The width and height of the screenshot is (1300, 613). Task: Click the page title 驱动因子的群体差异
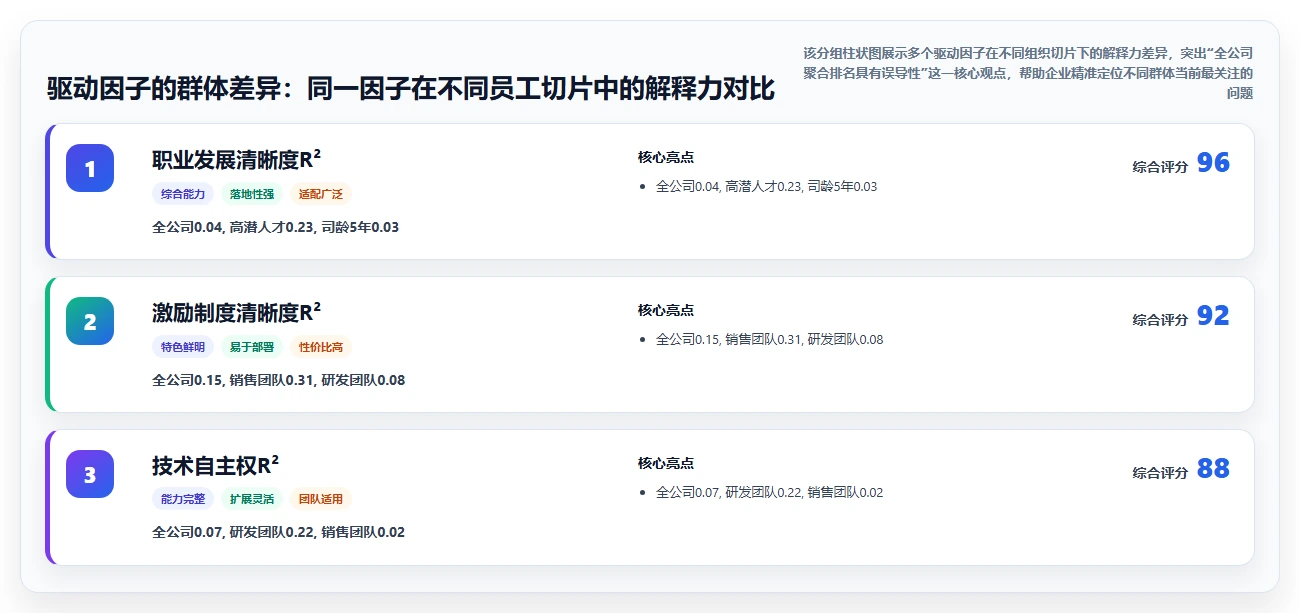411,88
